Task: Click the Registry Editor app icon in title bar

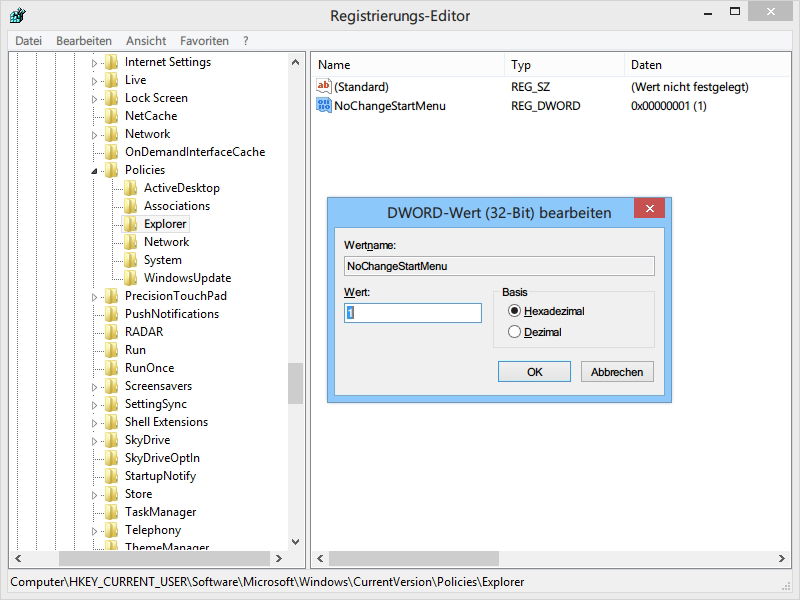Action: click(17, 16)
